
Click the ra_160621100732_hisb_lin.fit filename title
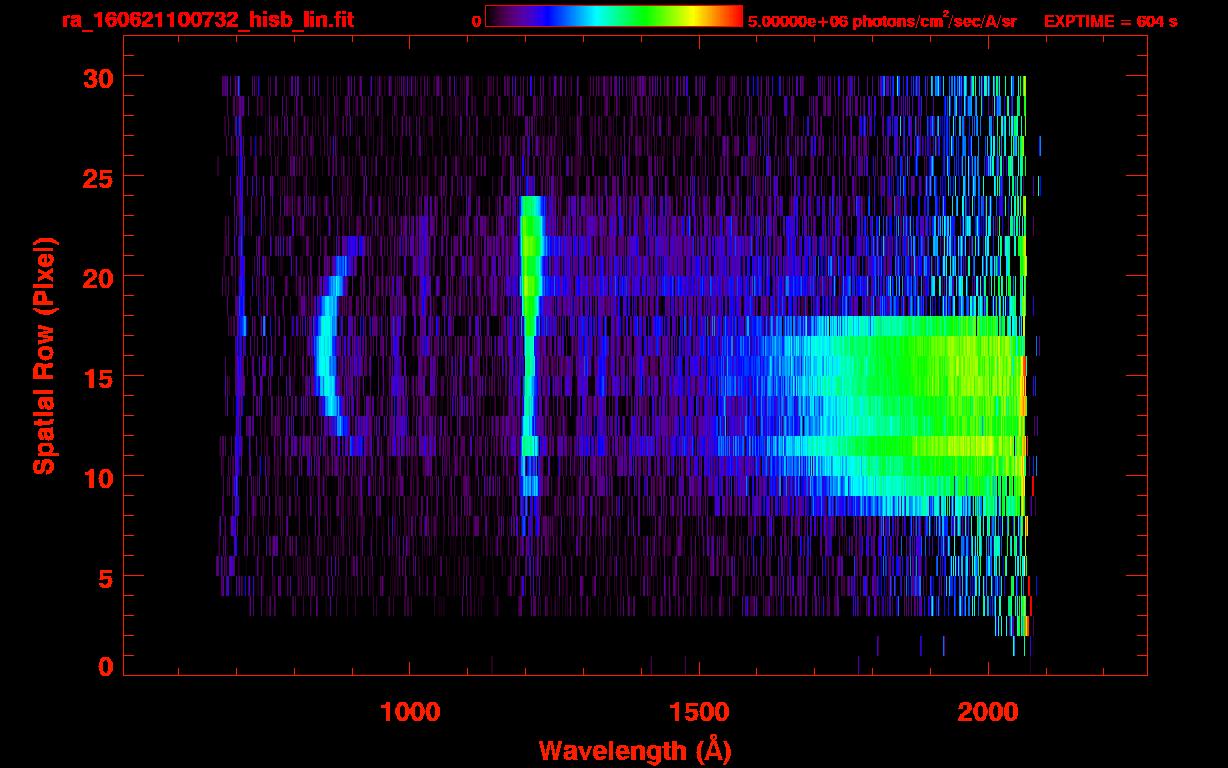tap(207, 20)
